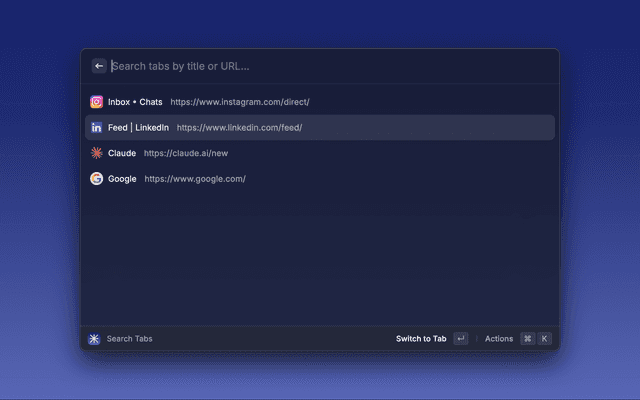640x400 pixels.
Task: Open the Actions menu
Action: pos(499,339)
